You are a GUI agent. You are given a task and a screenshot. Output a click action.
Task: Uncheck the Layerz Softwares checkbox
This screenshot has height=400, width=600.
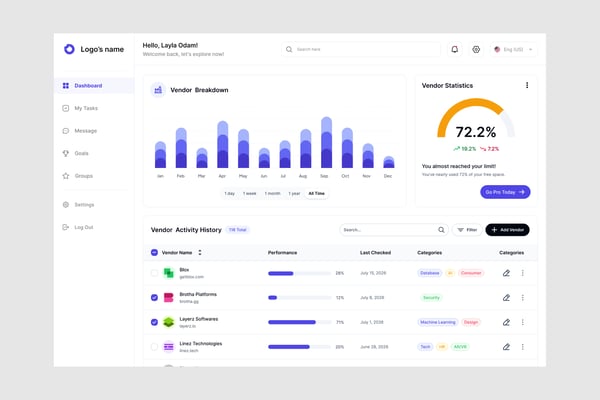click(154, 322)
